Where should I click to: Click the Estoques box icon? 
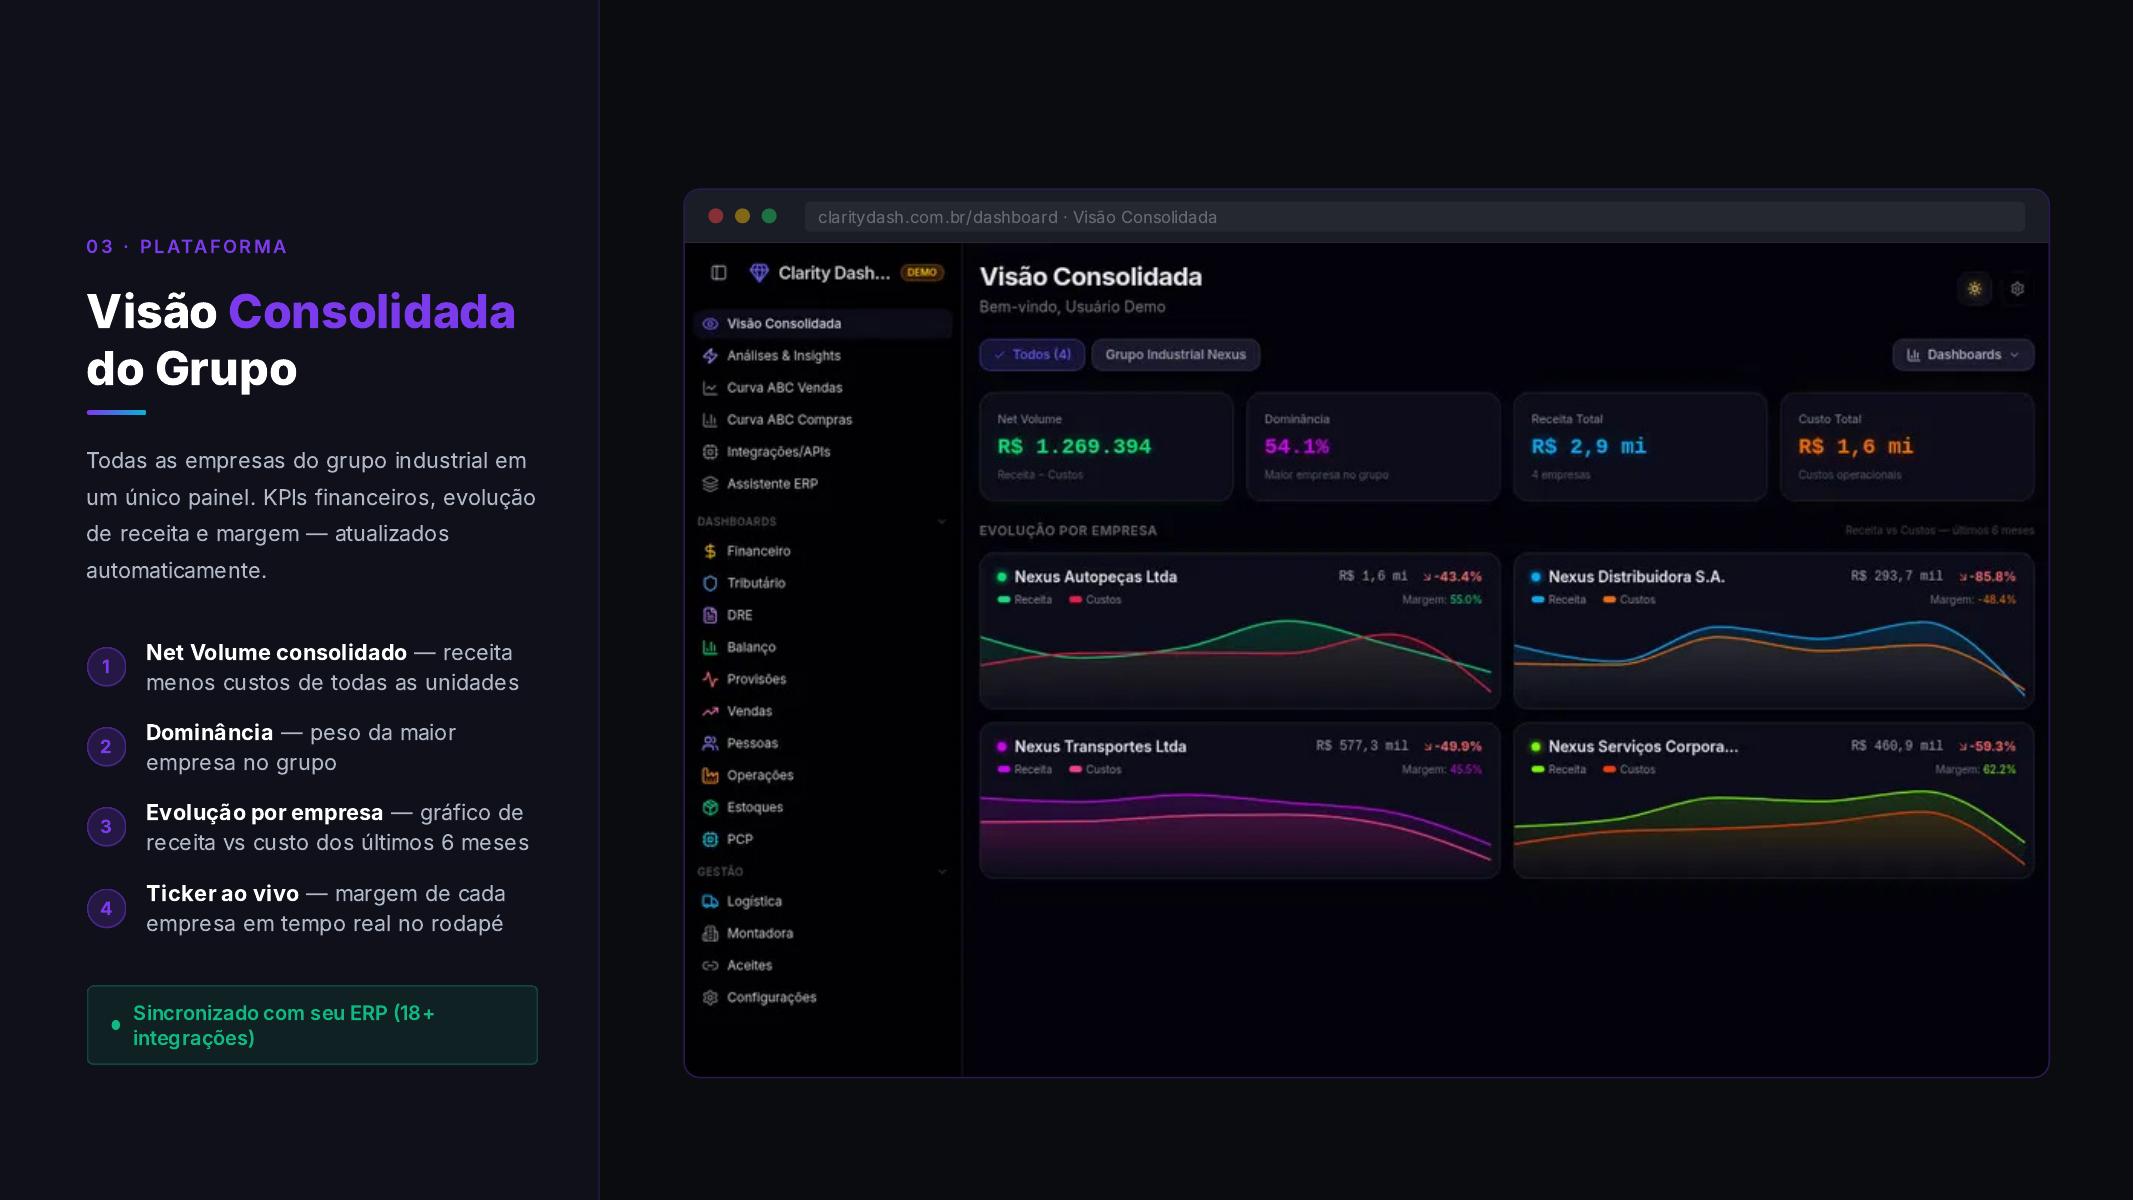710,807
